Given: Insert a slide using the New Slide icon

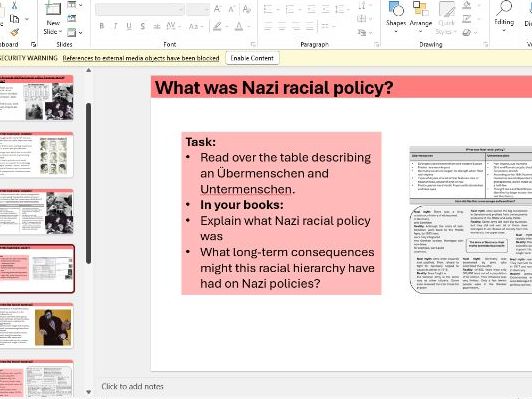Looking at the screenshot, I should pos(53,8).
